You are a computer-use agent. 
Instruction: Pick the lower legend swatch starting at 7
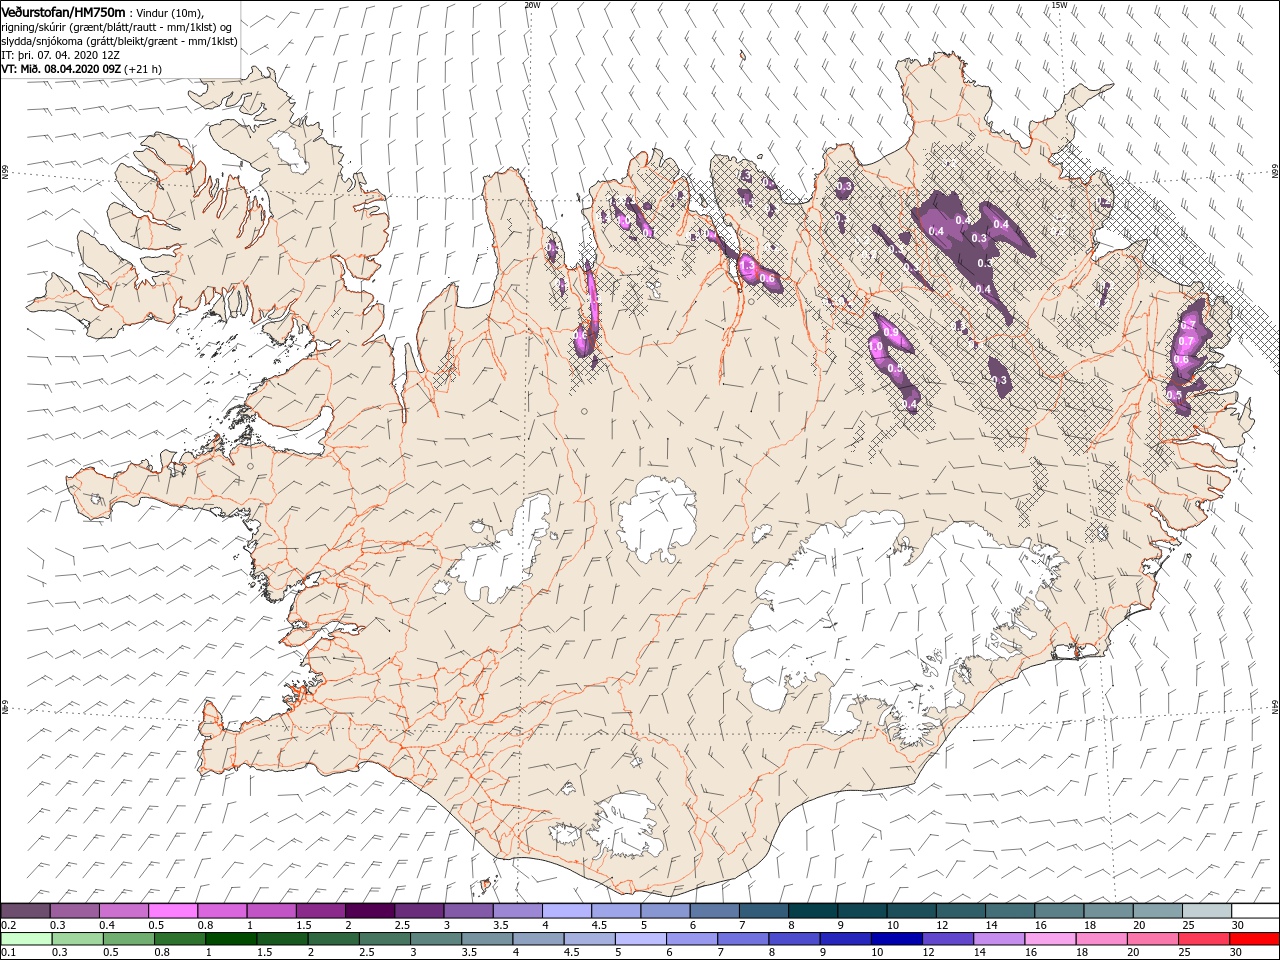click(742, 939)
